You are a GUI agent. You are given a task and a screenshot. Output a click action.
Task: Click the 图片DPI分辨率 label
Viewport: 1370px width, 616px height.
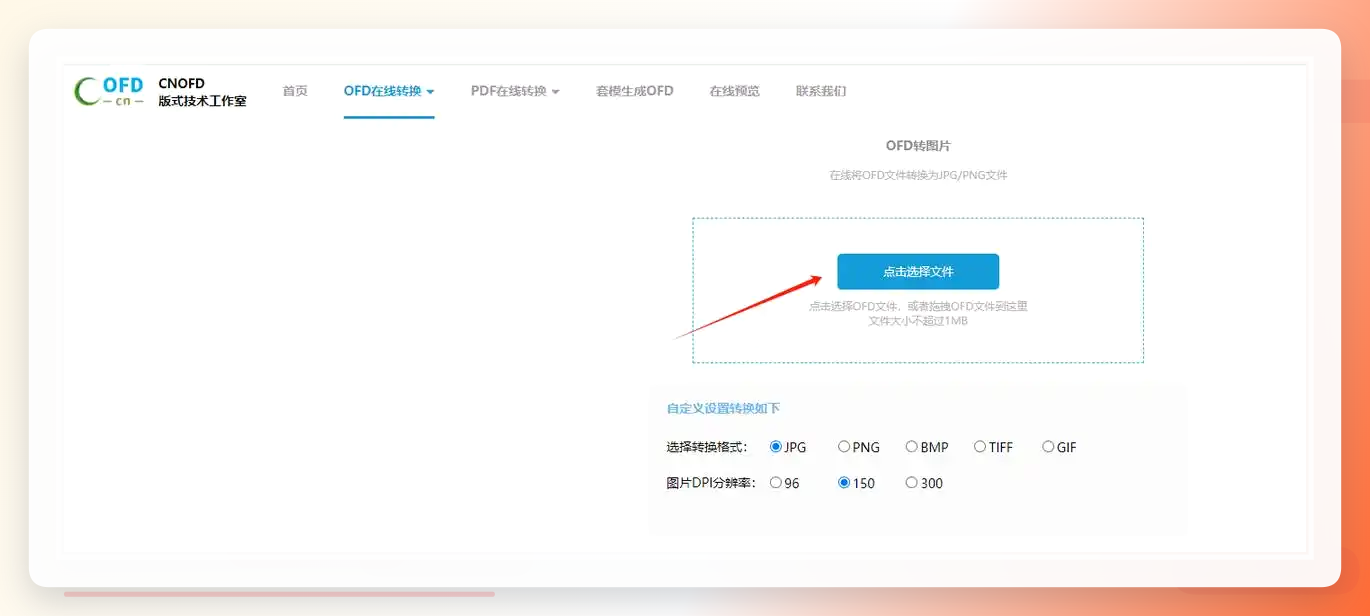pyautogui.click(x=711, y=483)
